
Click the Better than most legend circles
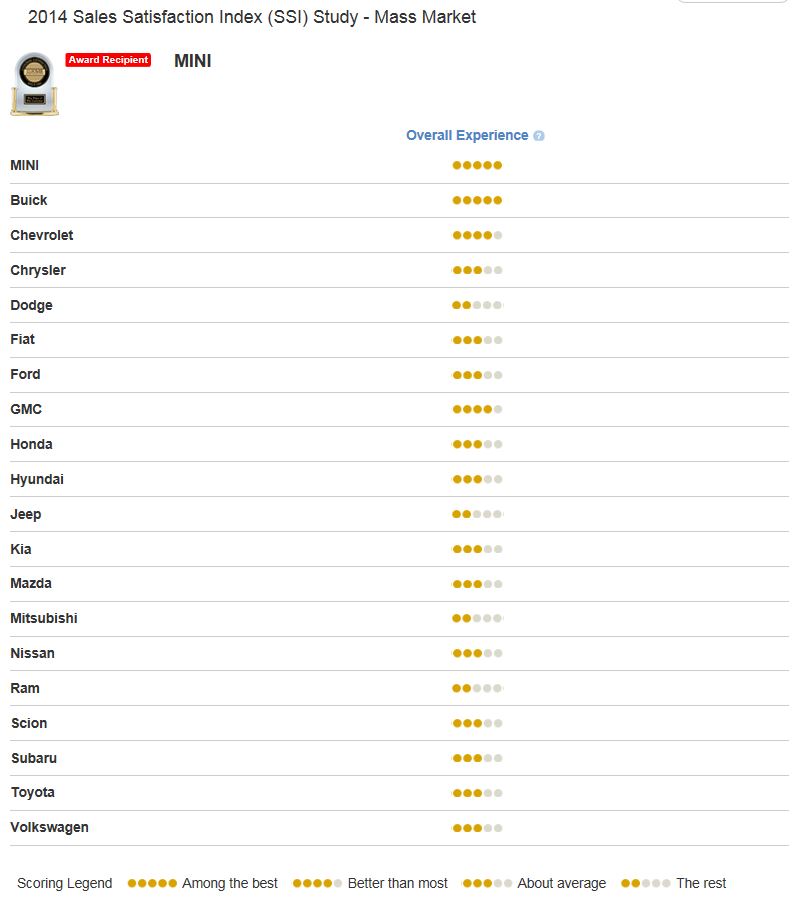pos(317,883)
